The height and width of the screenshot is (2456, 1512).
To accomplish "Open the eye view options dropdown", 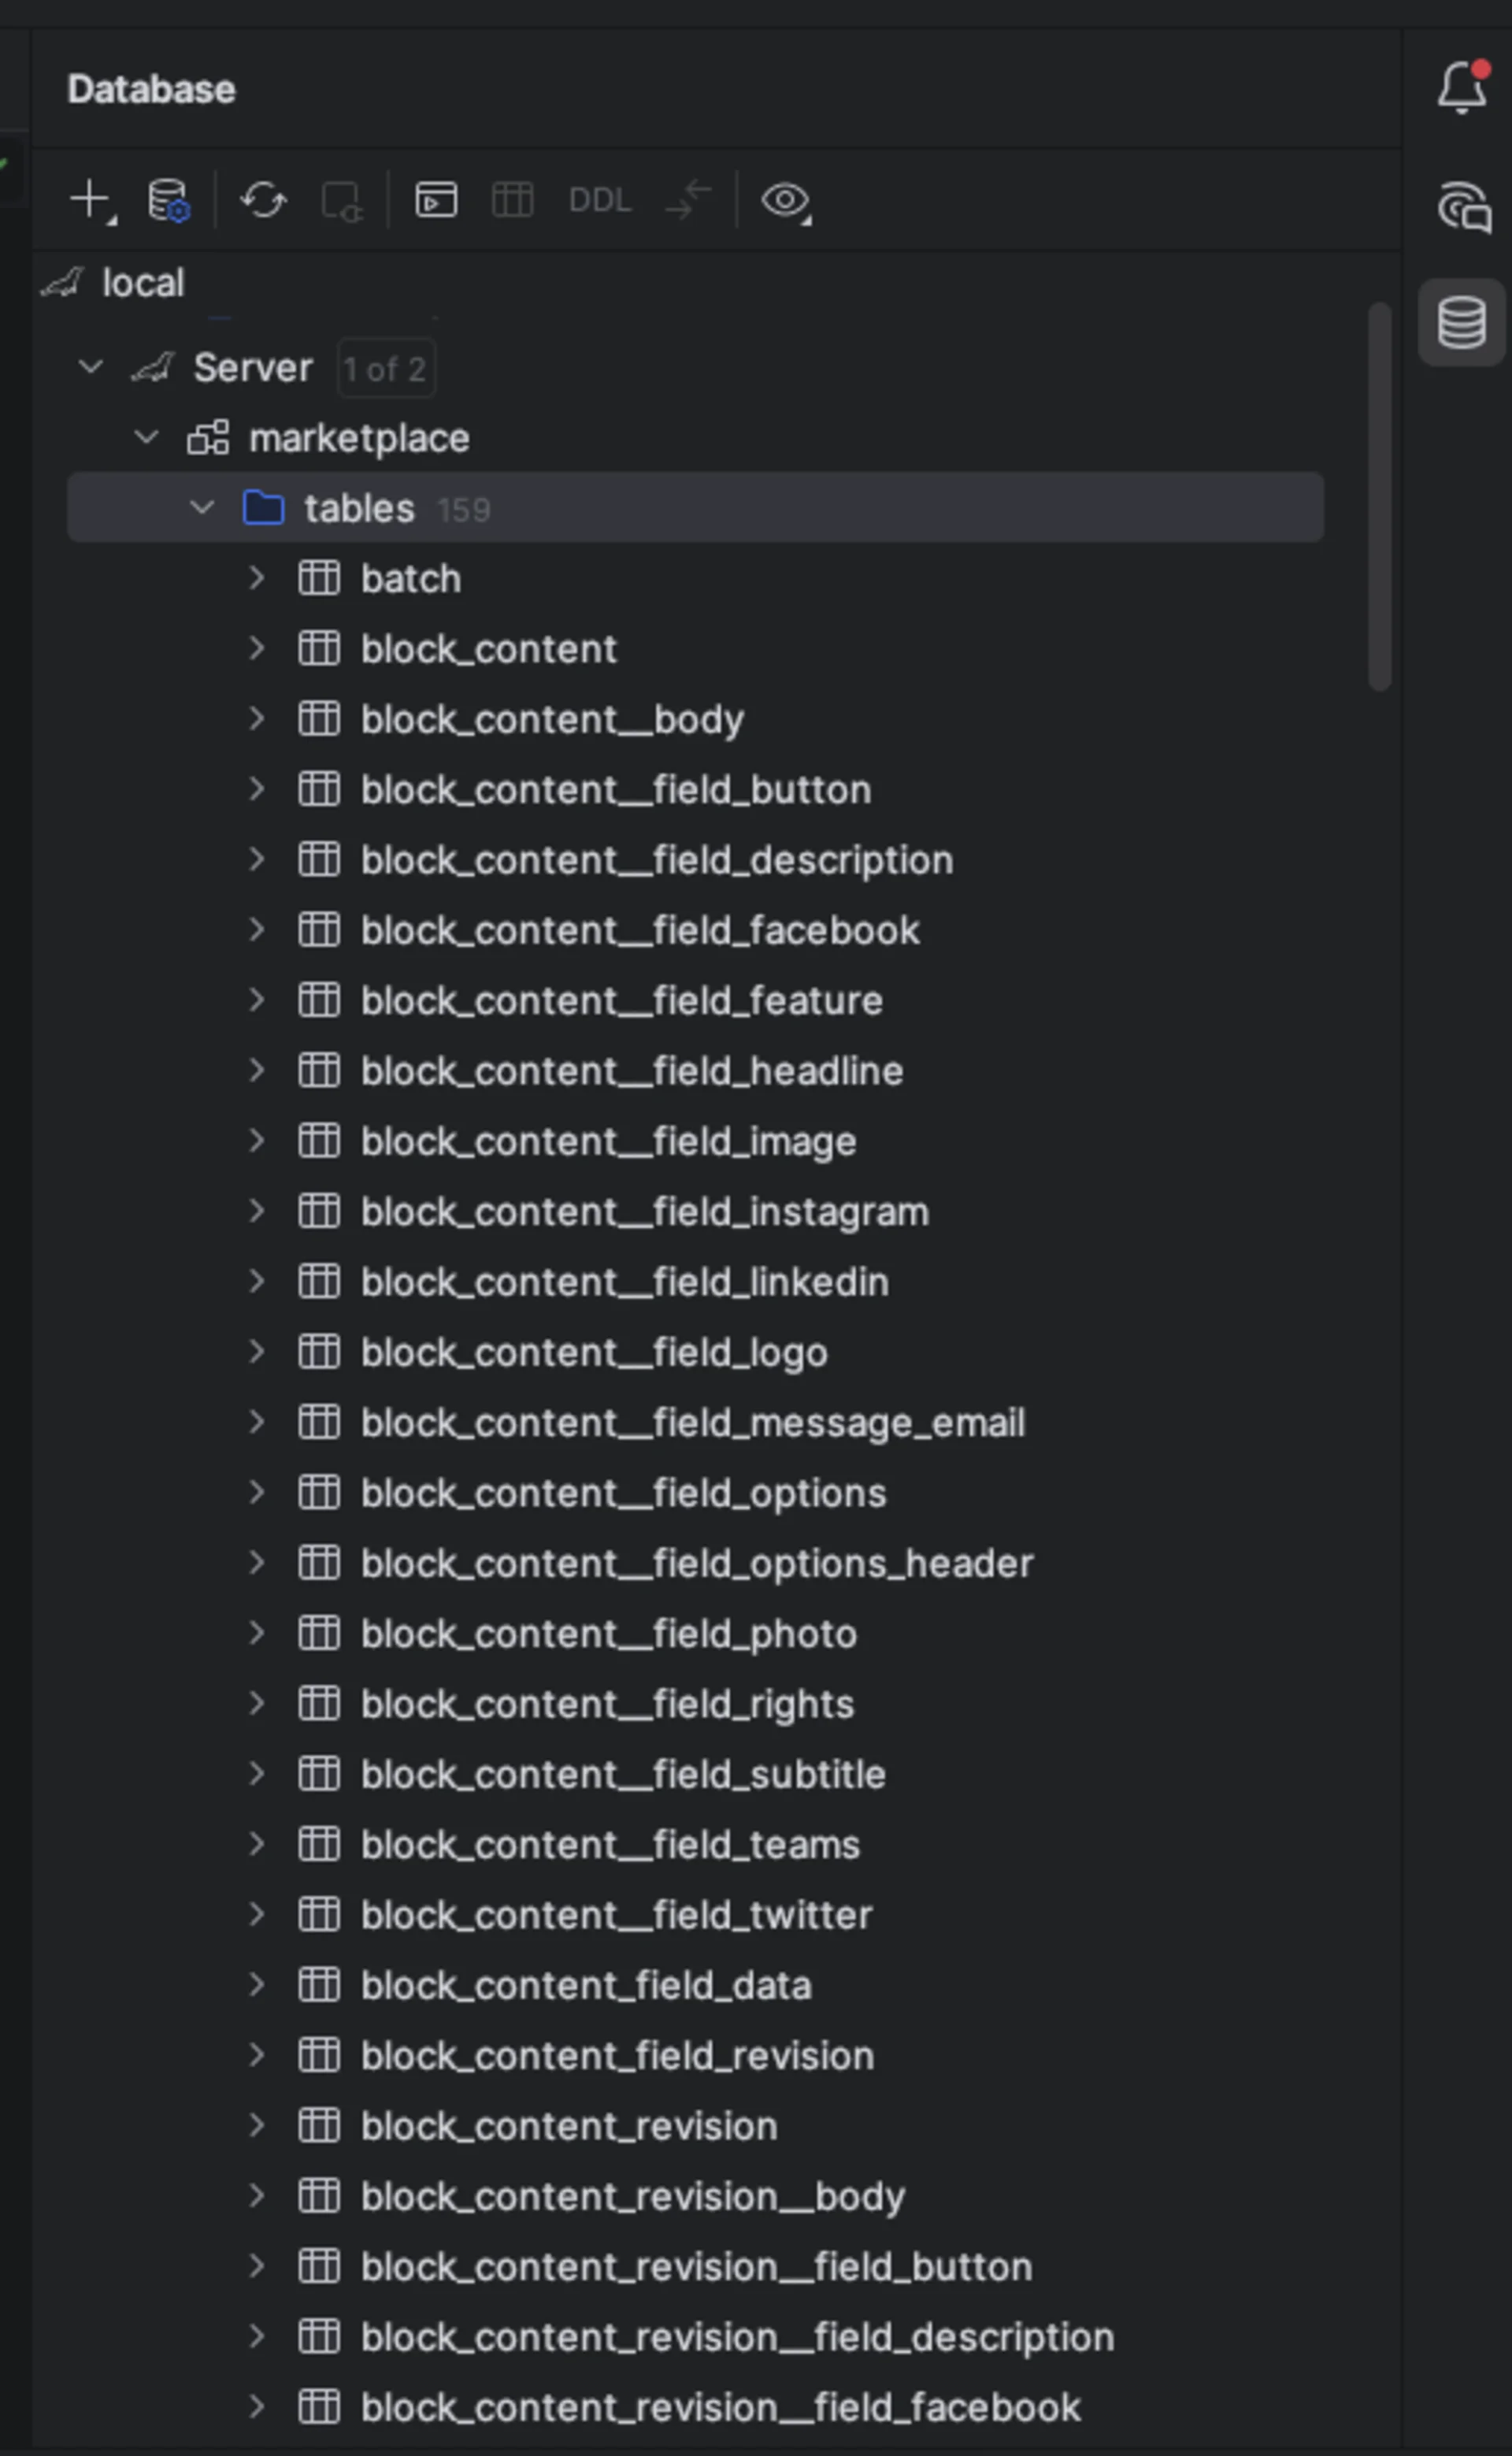I will [x=787, y=201].
